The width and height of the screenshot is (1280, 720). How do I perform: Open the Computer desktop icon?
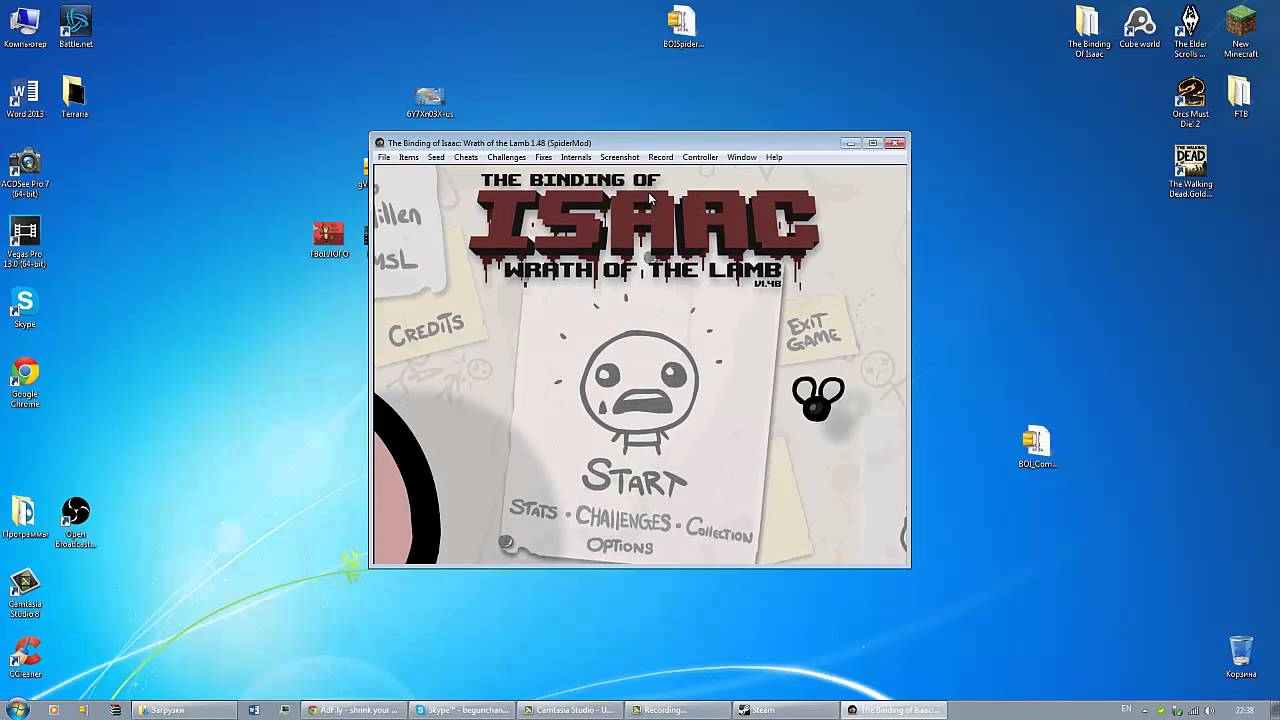pyautogui.click(x=25, y=28)
